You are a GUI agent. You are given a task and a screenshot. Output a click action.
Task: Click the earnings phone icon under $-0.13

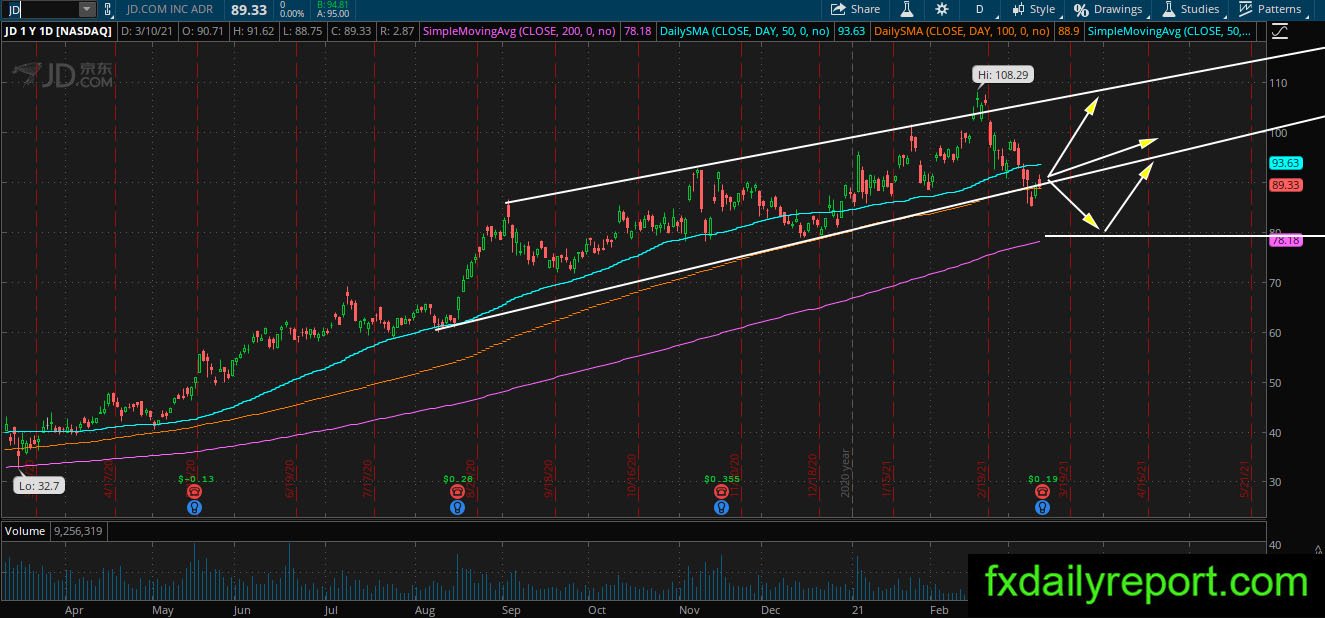(194, 492)
